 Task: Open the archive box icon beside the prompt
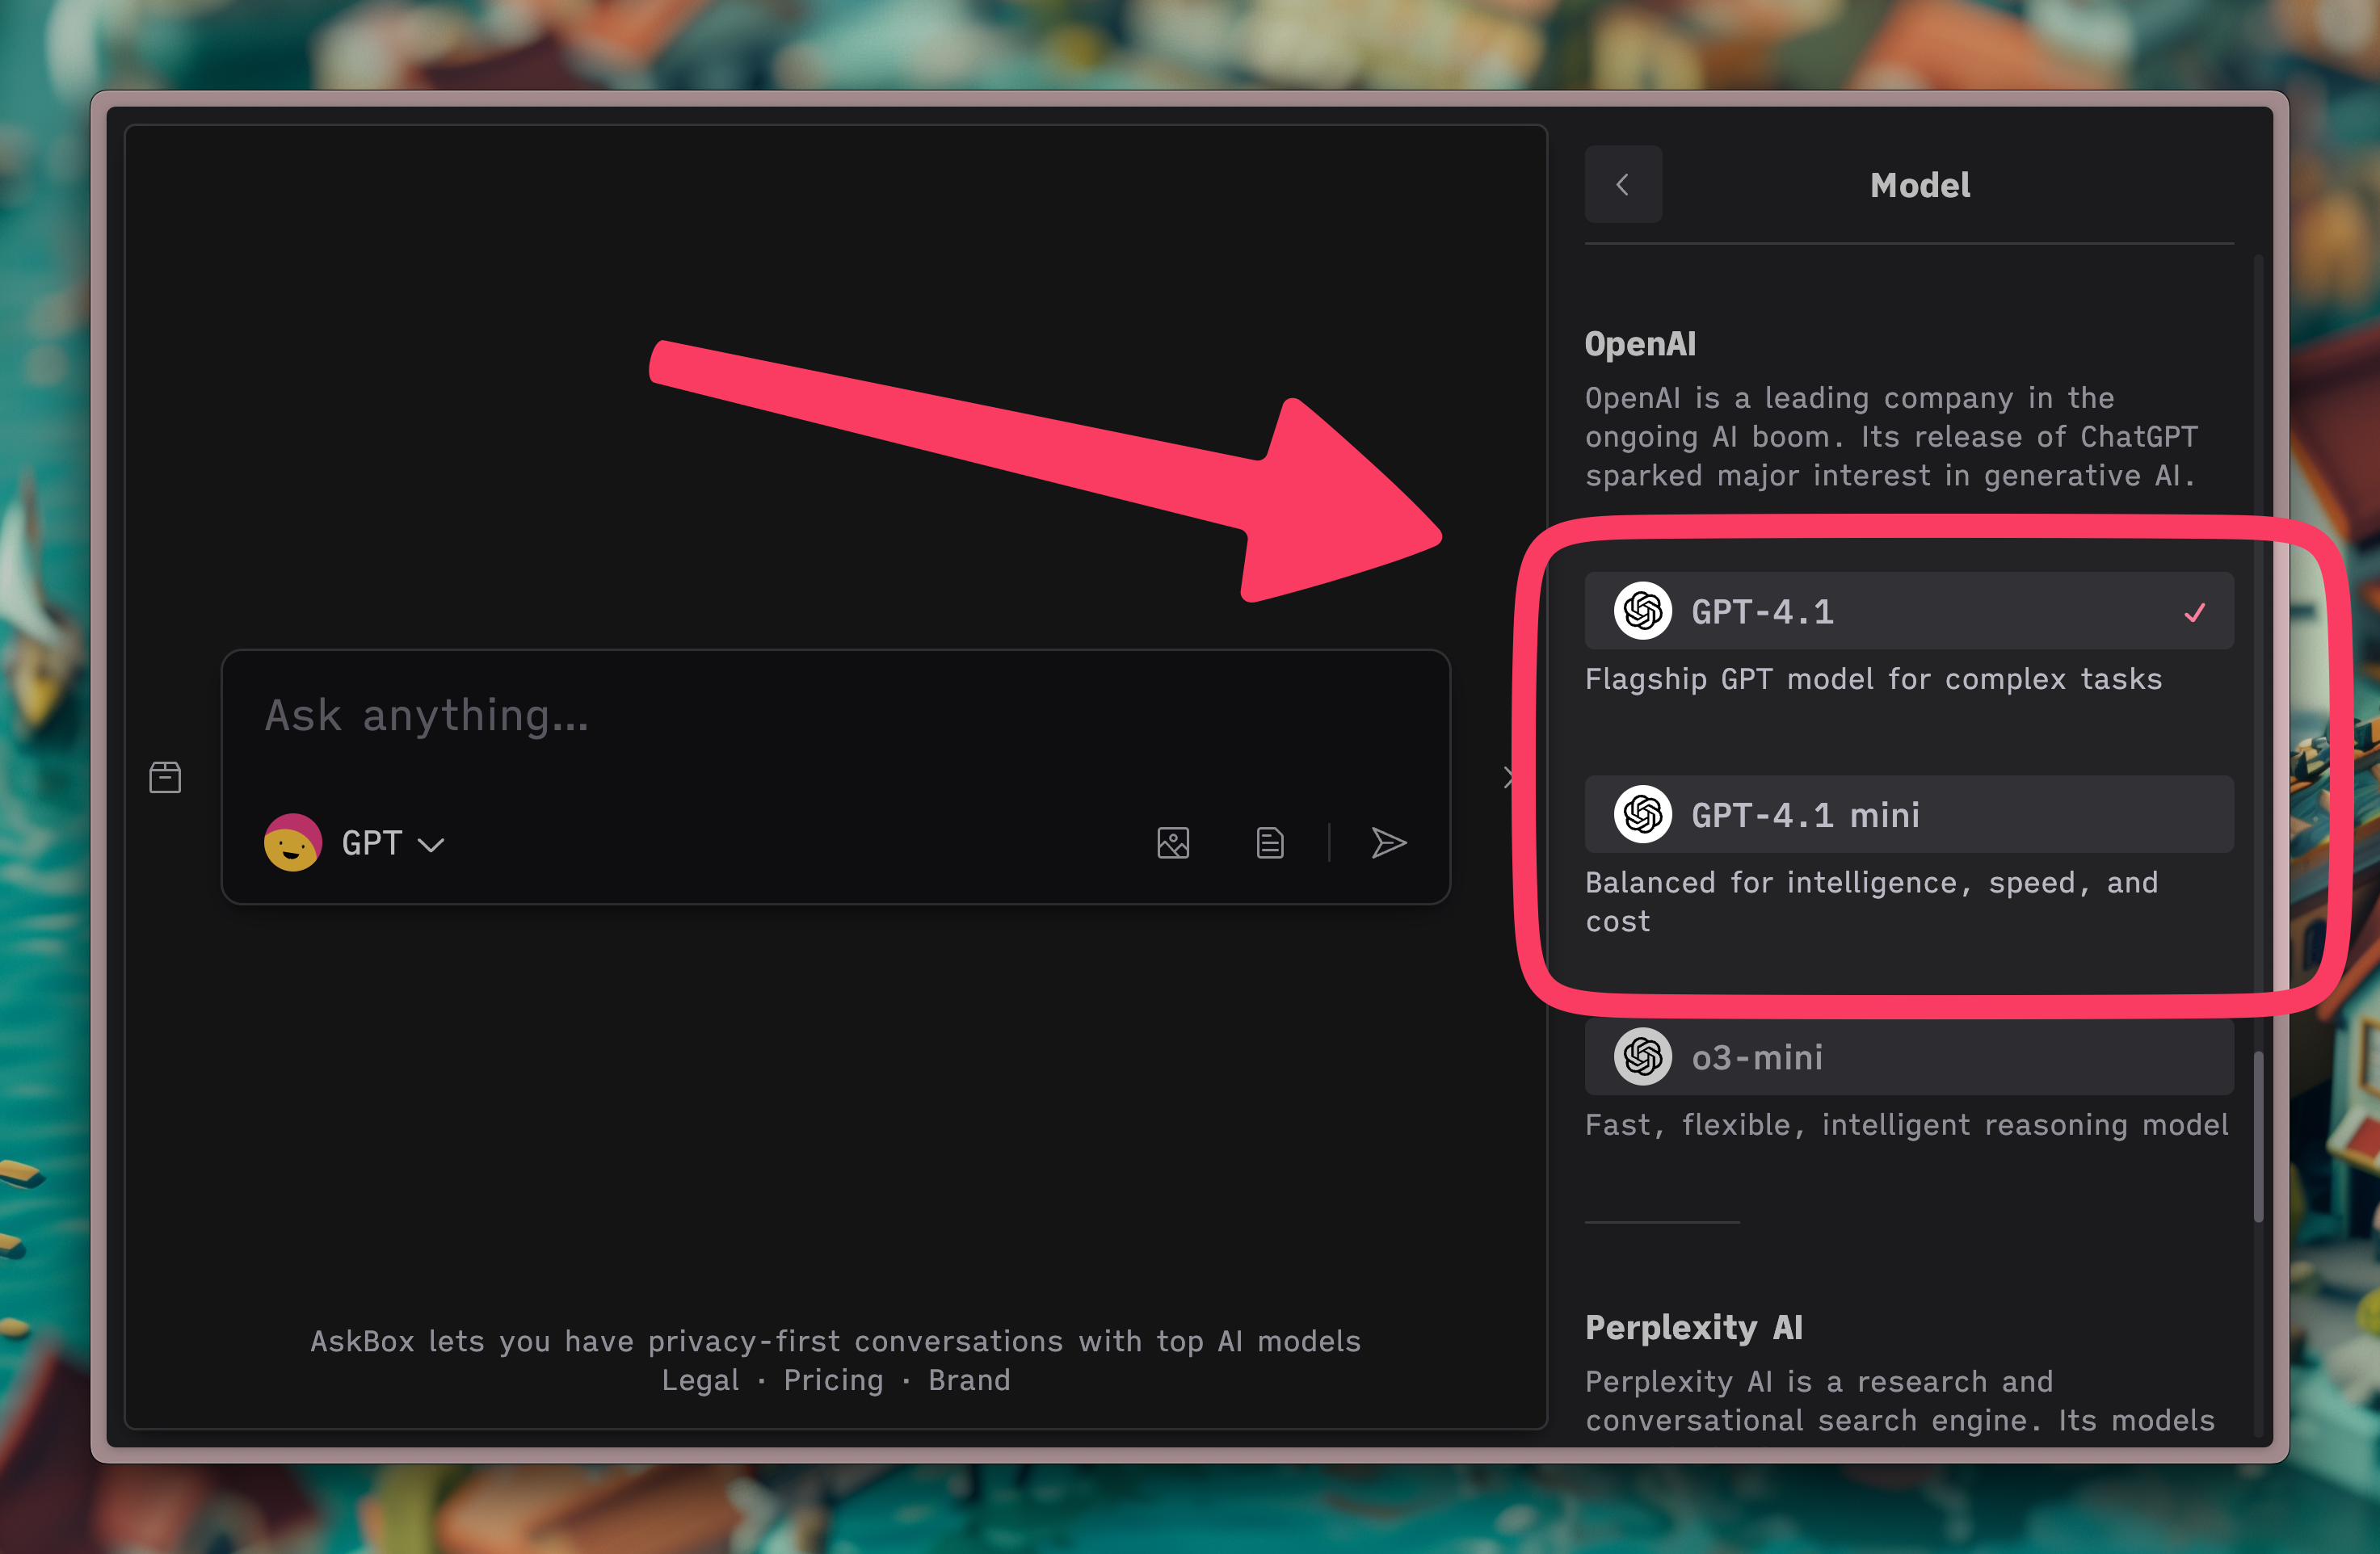[x=165, y=777]
